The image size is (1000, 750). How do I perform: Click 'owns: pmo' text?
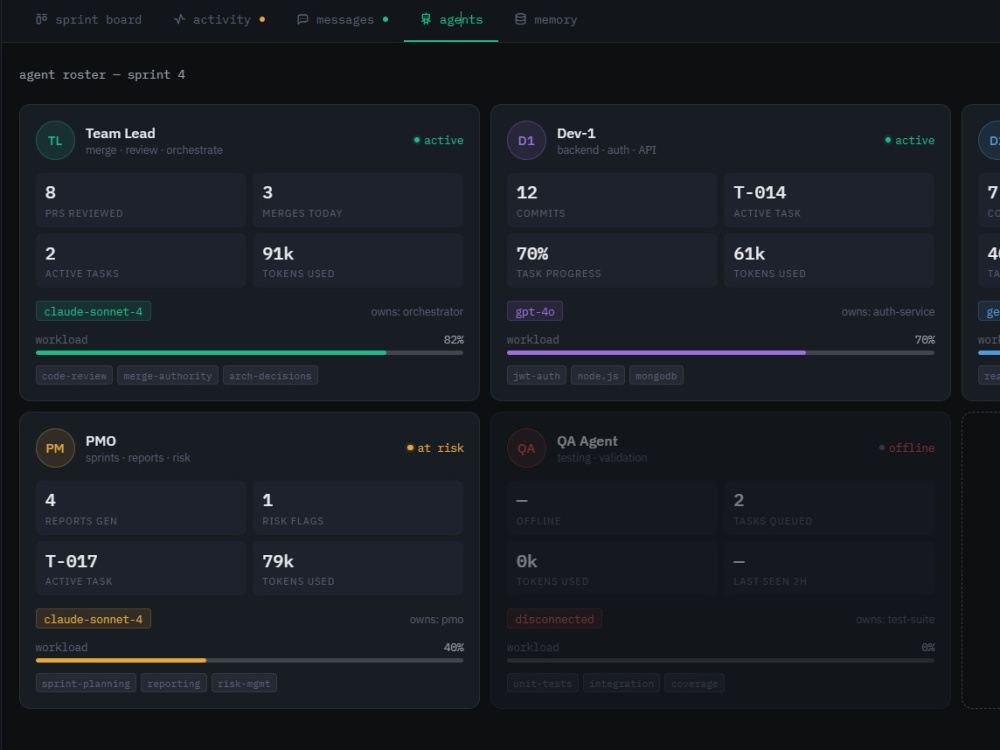(436, 619)
